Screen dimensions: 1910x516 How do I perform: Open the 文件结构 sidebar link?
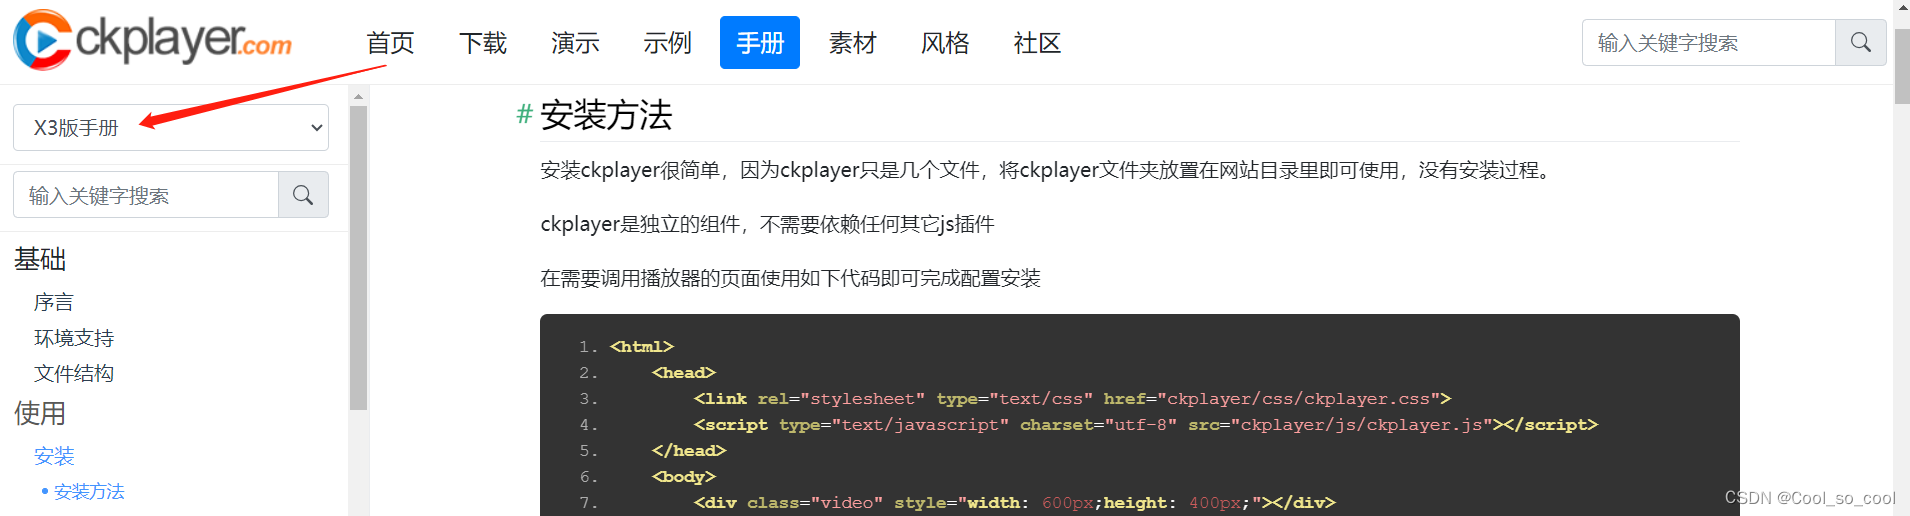[x=74, y=373]
